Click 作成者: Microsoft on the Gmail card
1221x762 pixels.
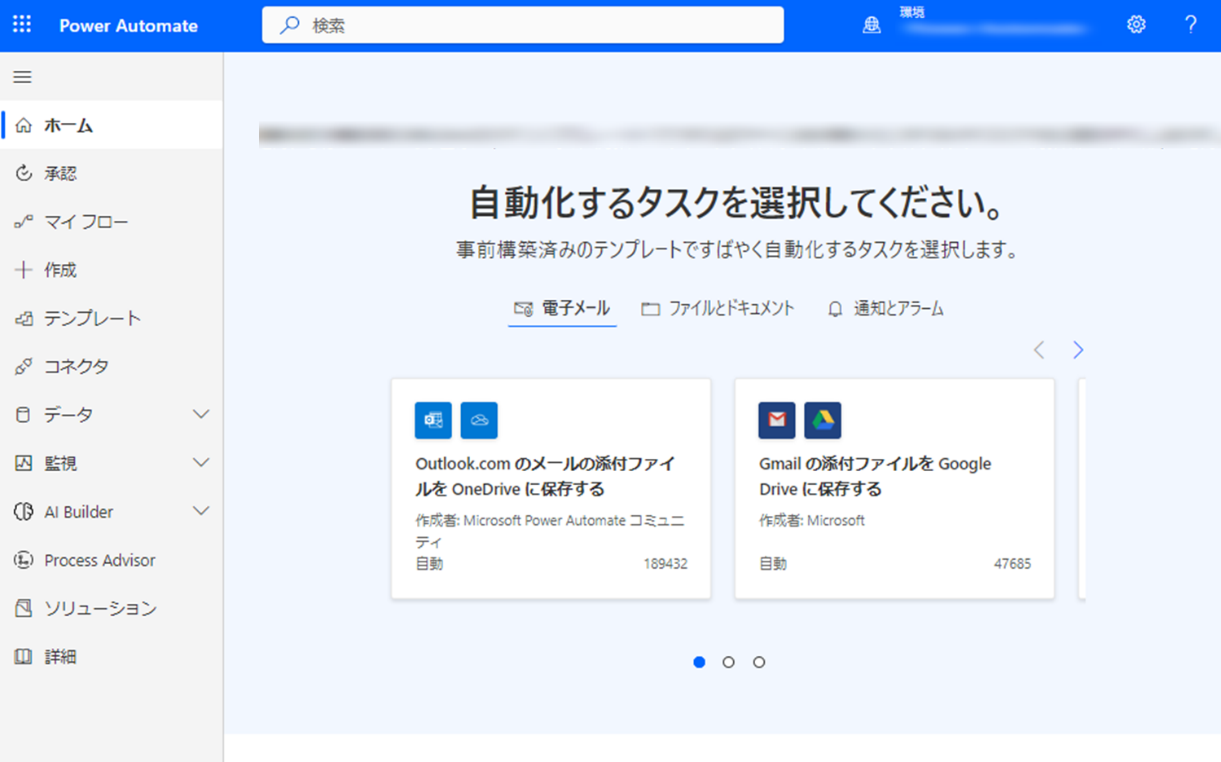click(812, 521)
